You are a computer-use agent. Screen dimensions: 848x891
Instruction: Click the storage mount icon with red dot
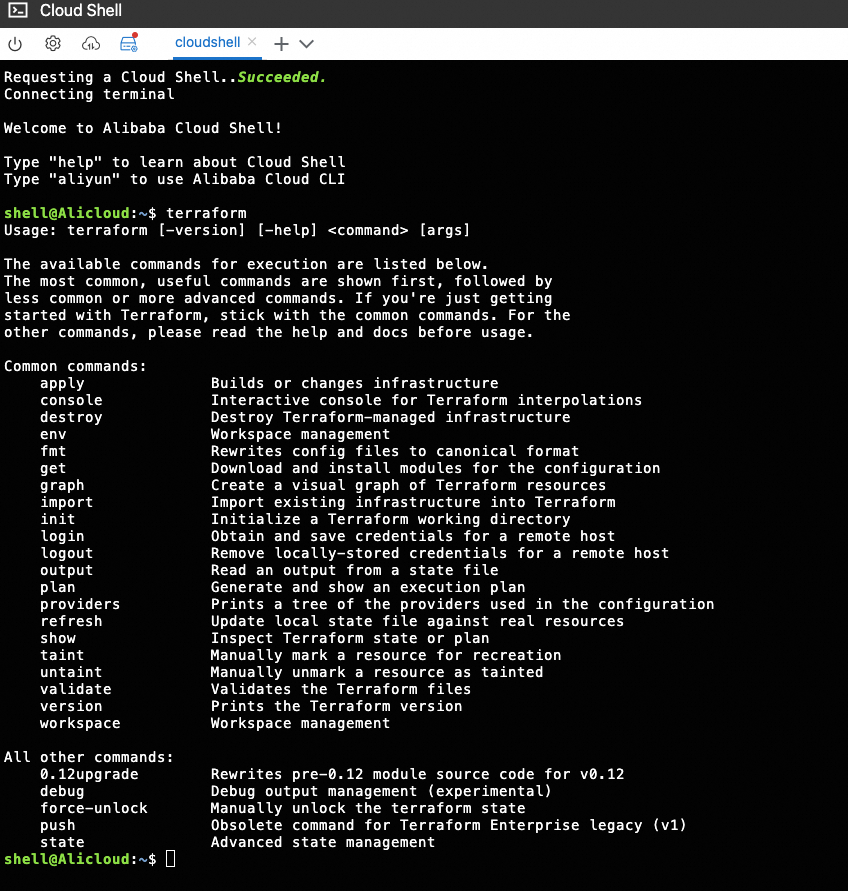point(129,43)
